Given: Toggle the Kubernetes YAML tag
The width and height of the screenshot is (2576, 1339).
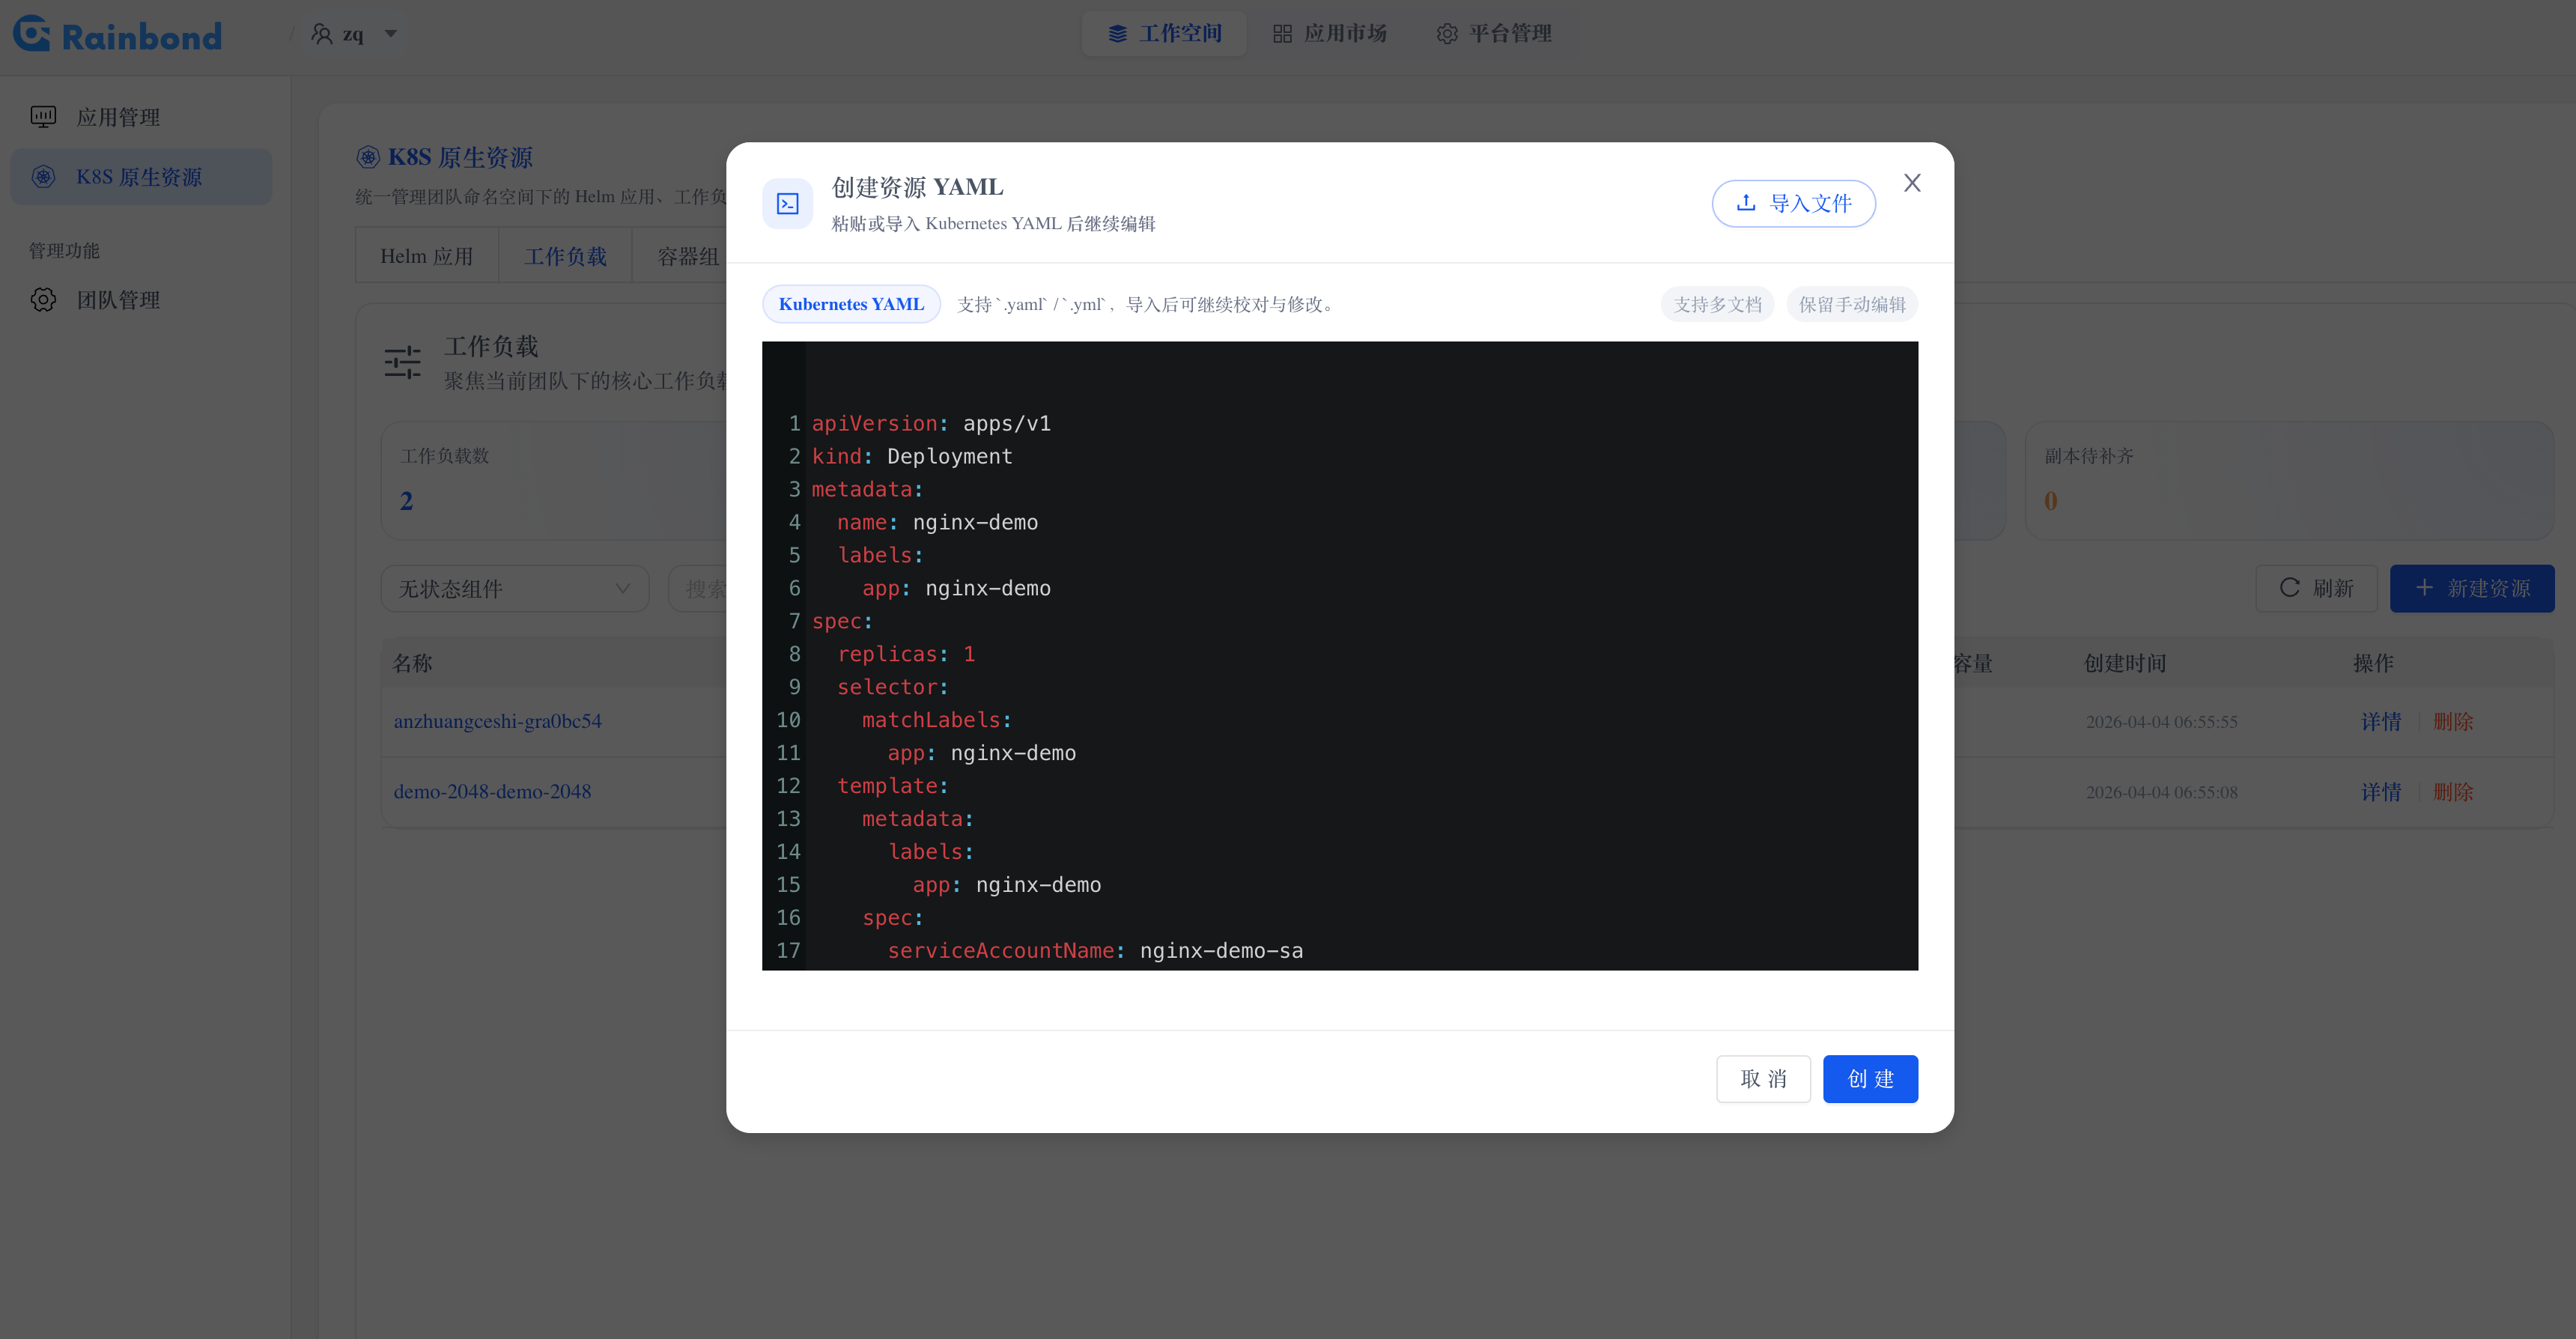Looking at the screenshot, I should click(x=851, y=304).
